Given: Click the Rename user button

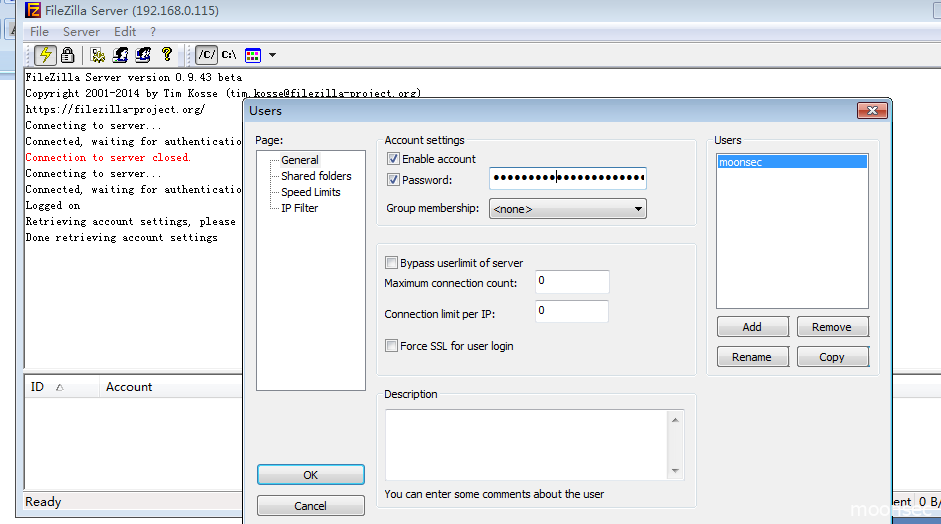Looking at the screenshot, I should click(753, 357).
